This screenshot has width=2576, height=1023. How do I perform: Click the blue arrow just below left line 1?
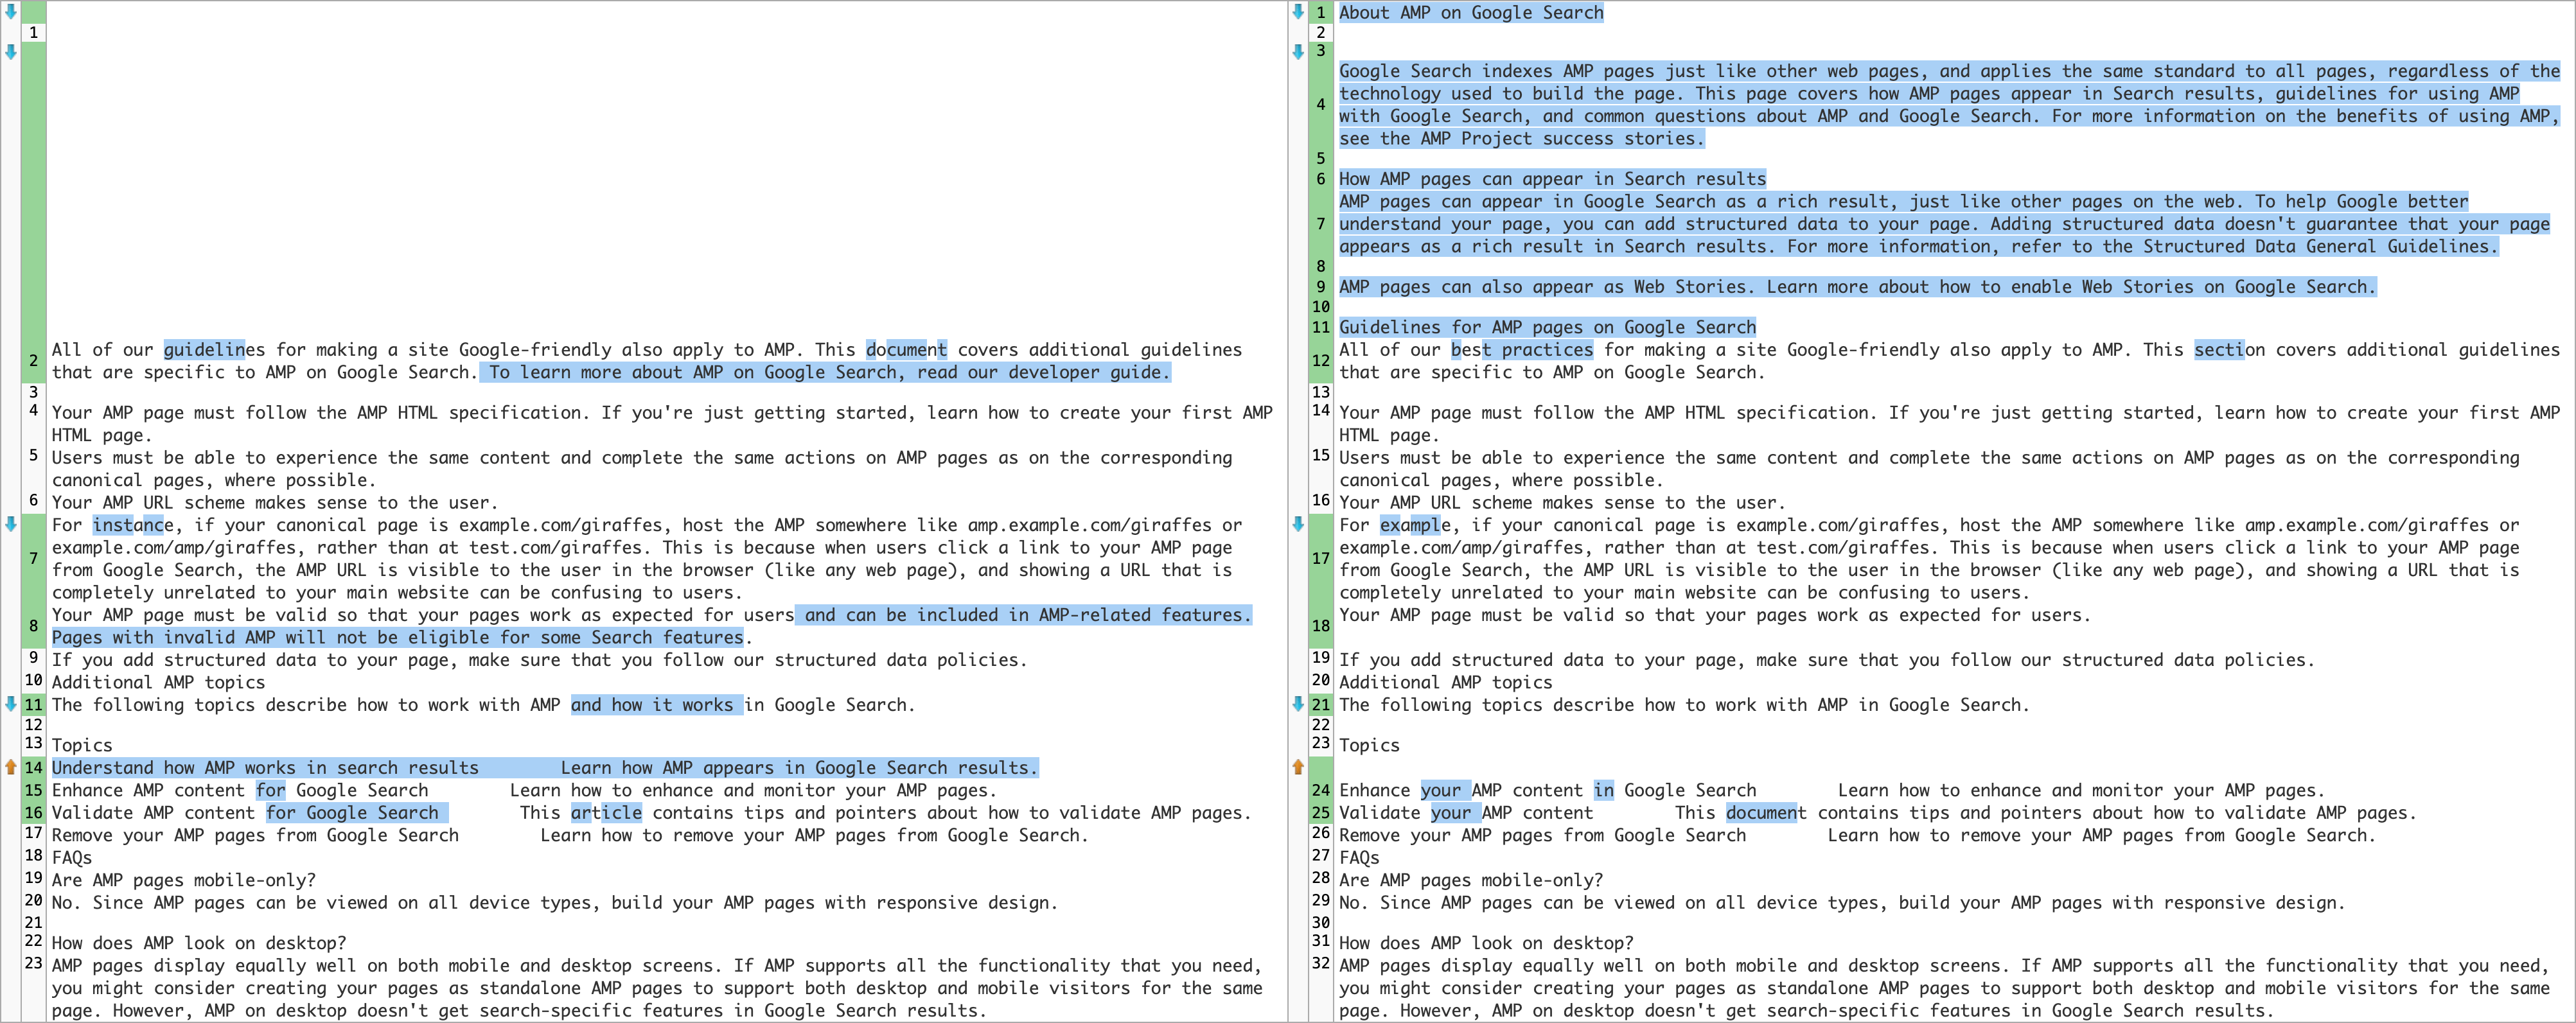(x=11, y=51)
